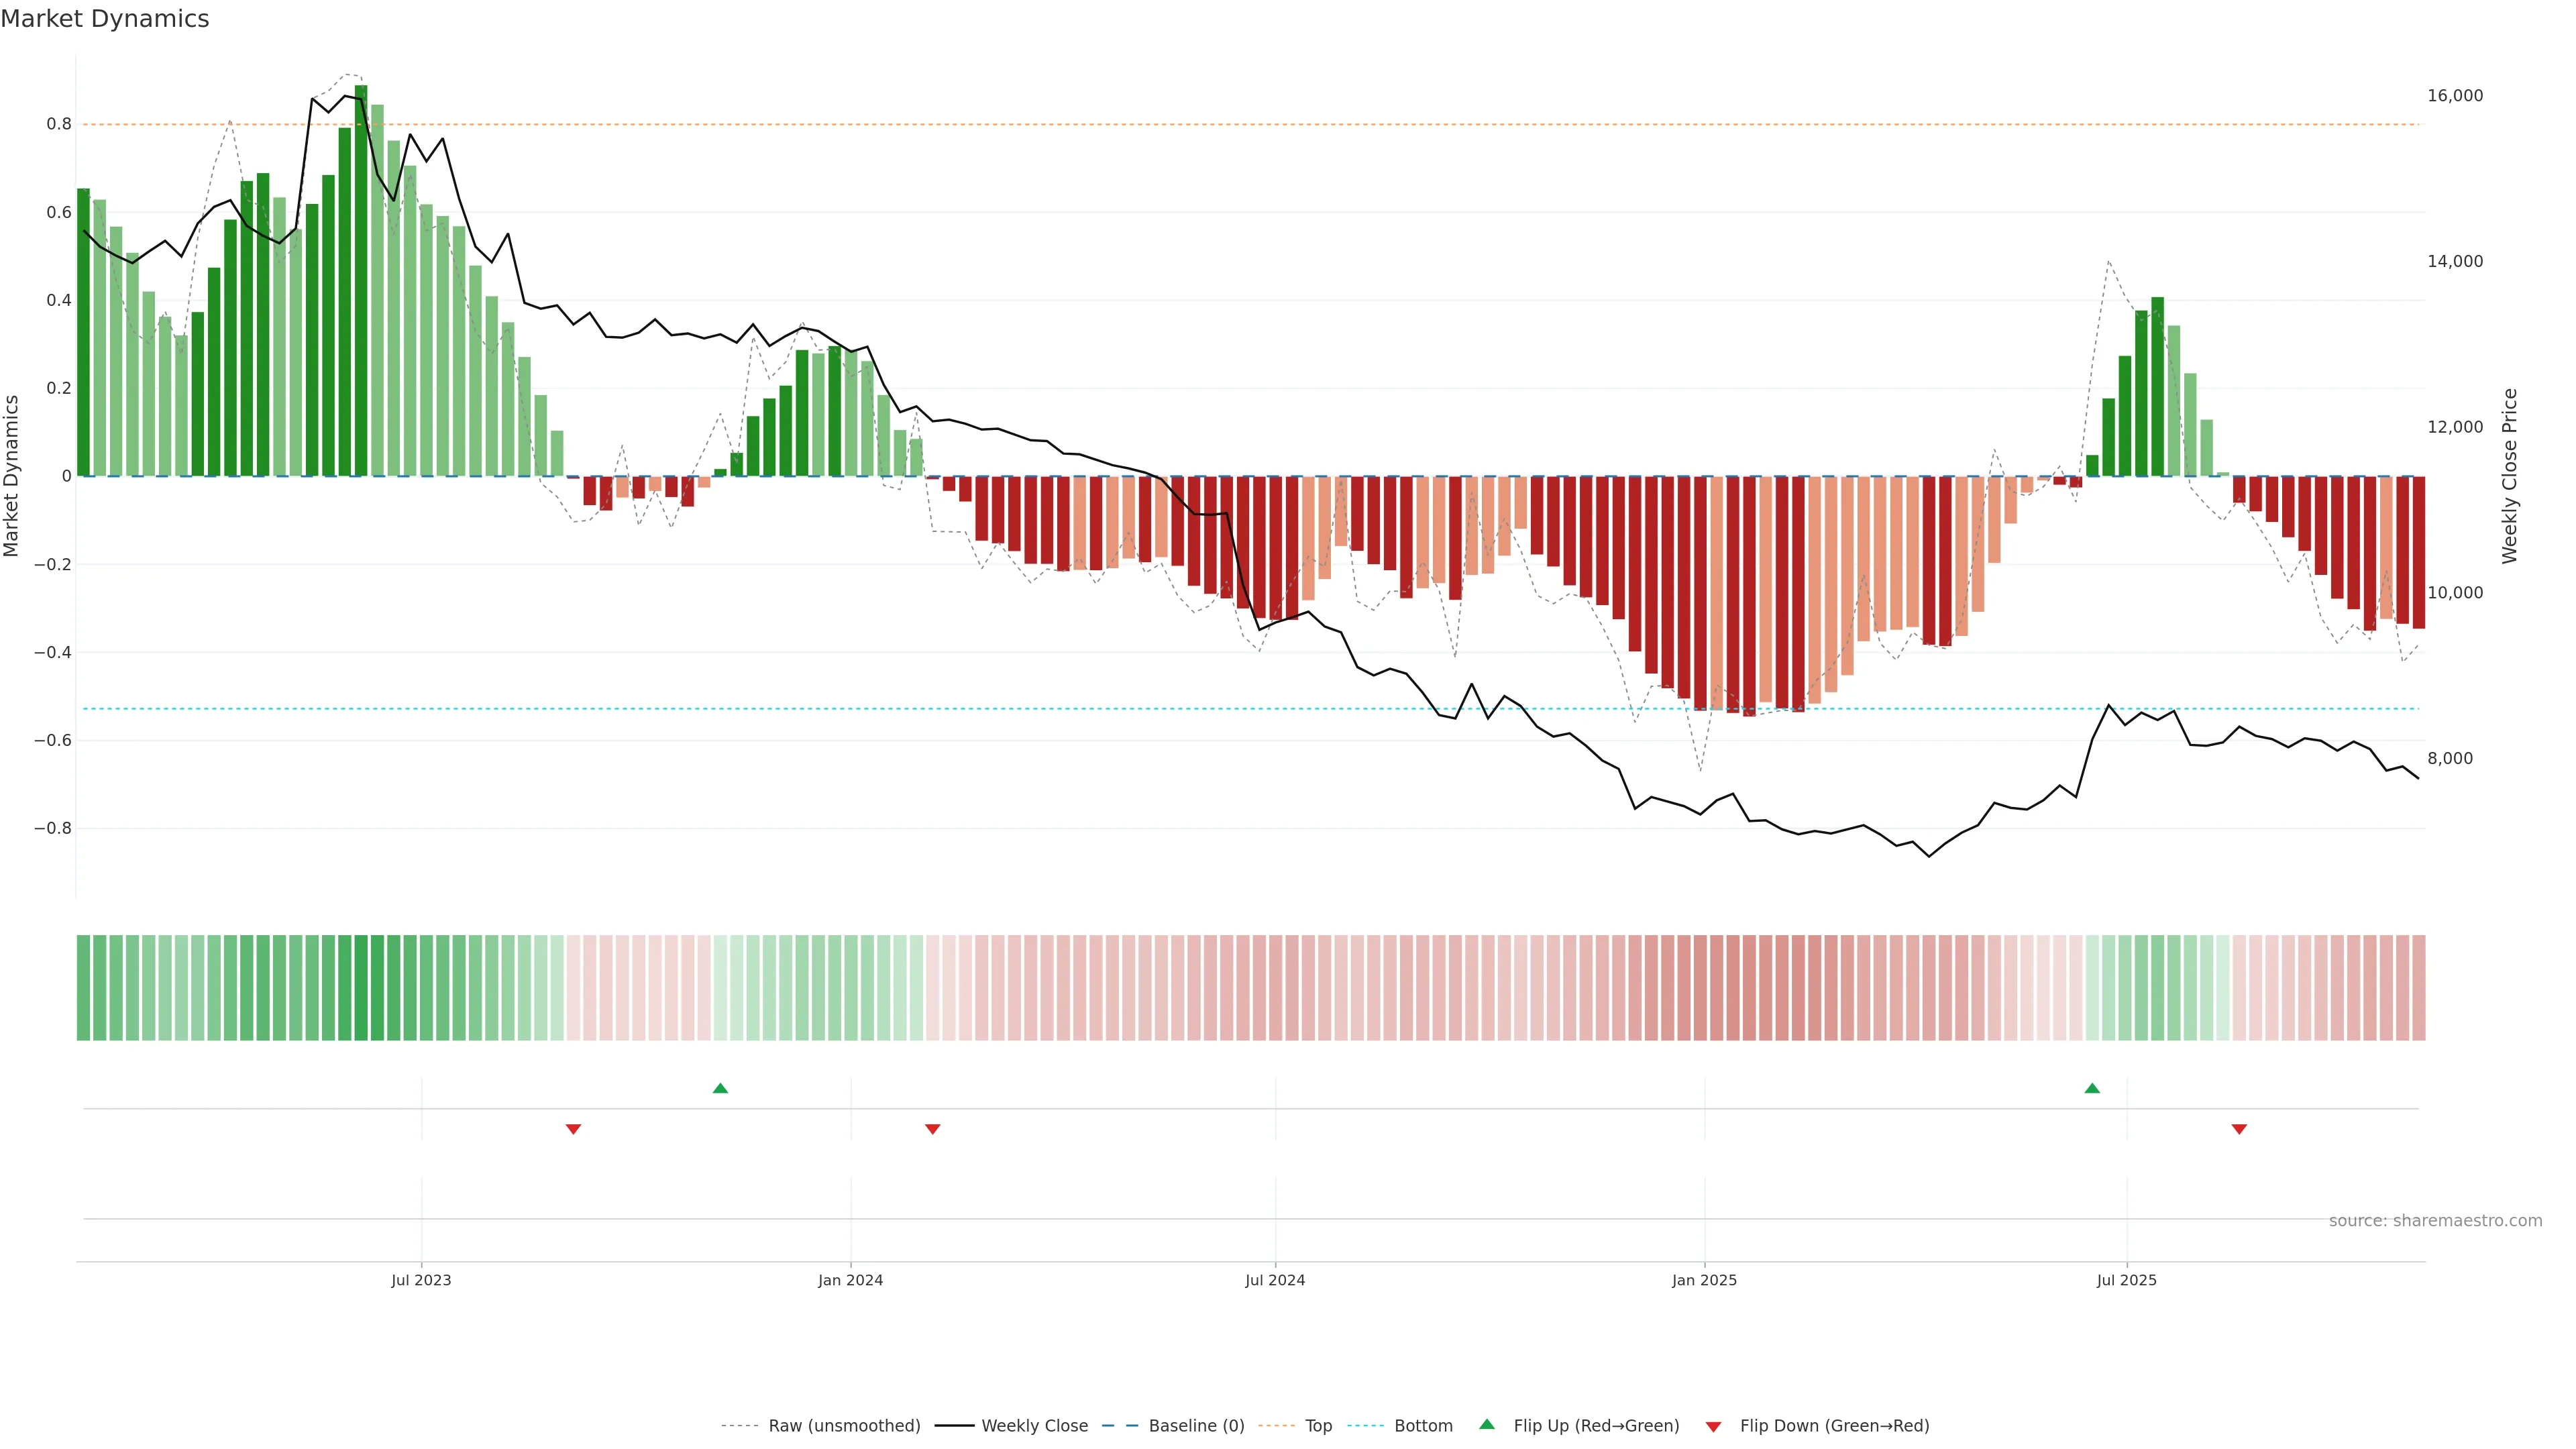Click the red flip-down triangle near Sep 2023

coord(573,1129)
